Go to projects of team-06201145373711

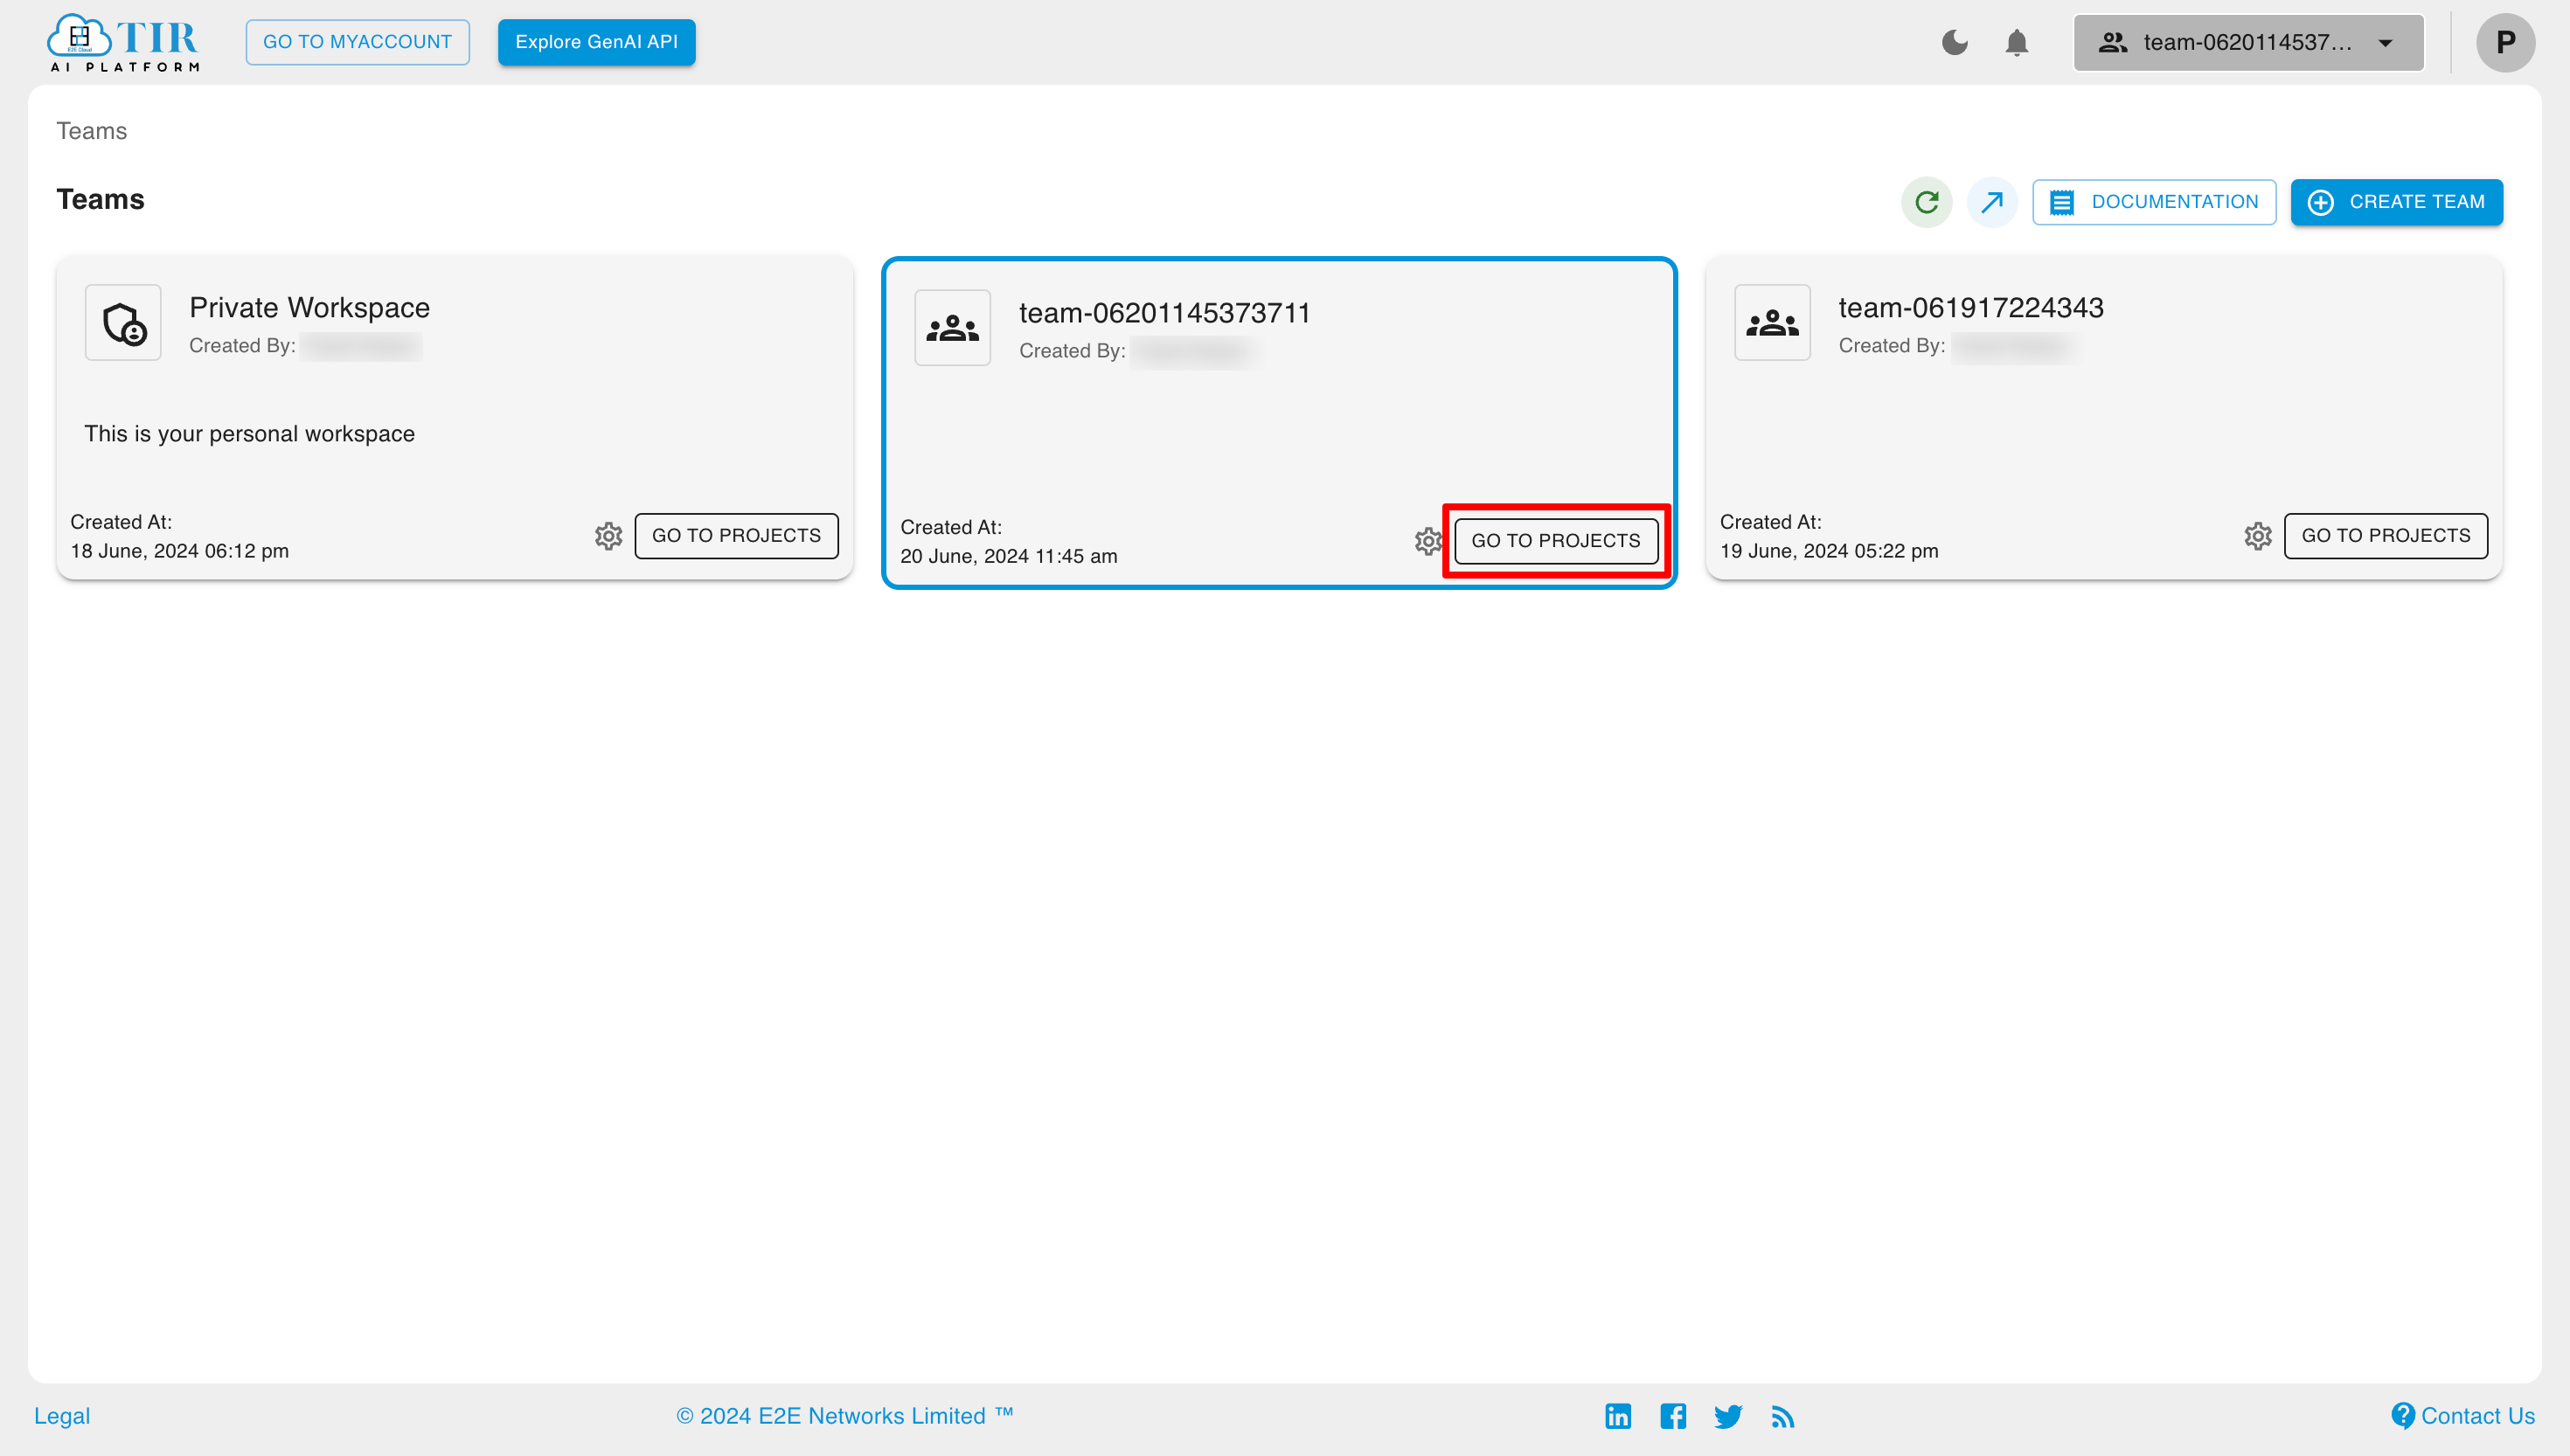point(1555,540)
